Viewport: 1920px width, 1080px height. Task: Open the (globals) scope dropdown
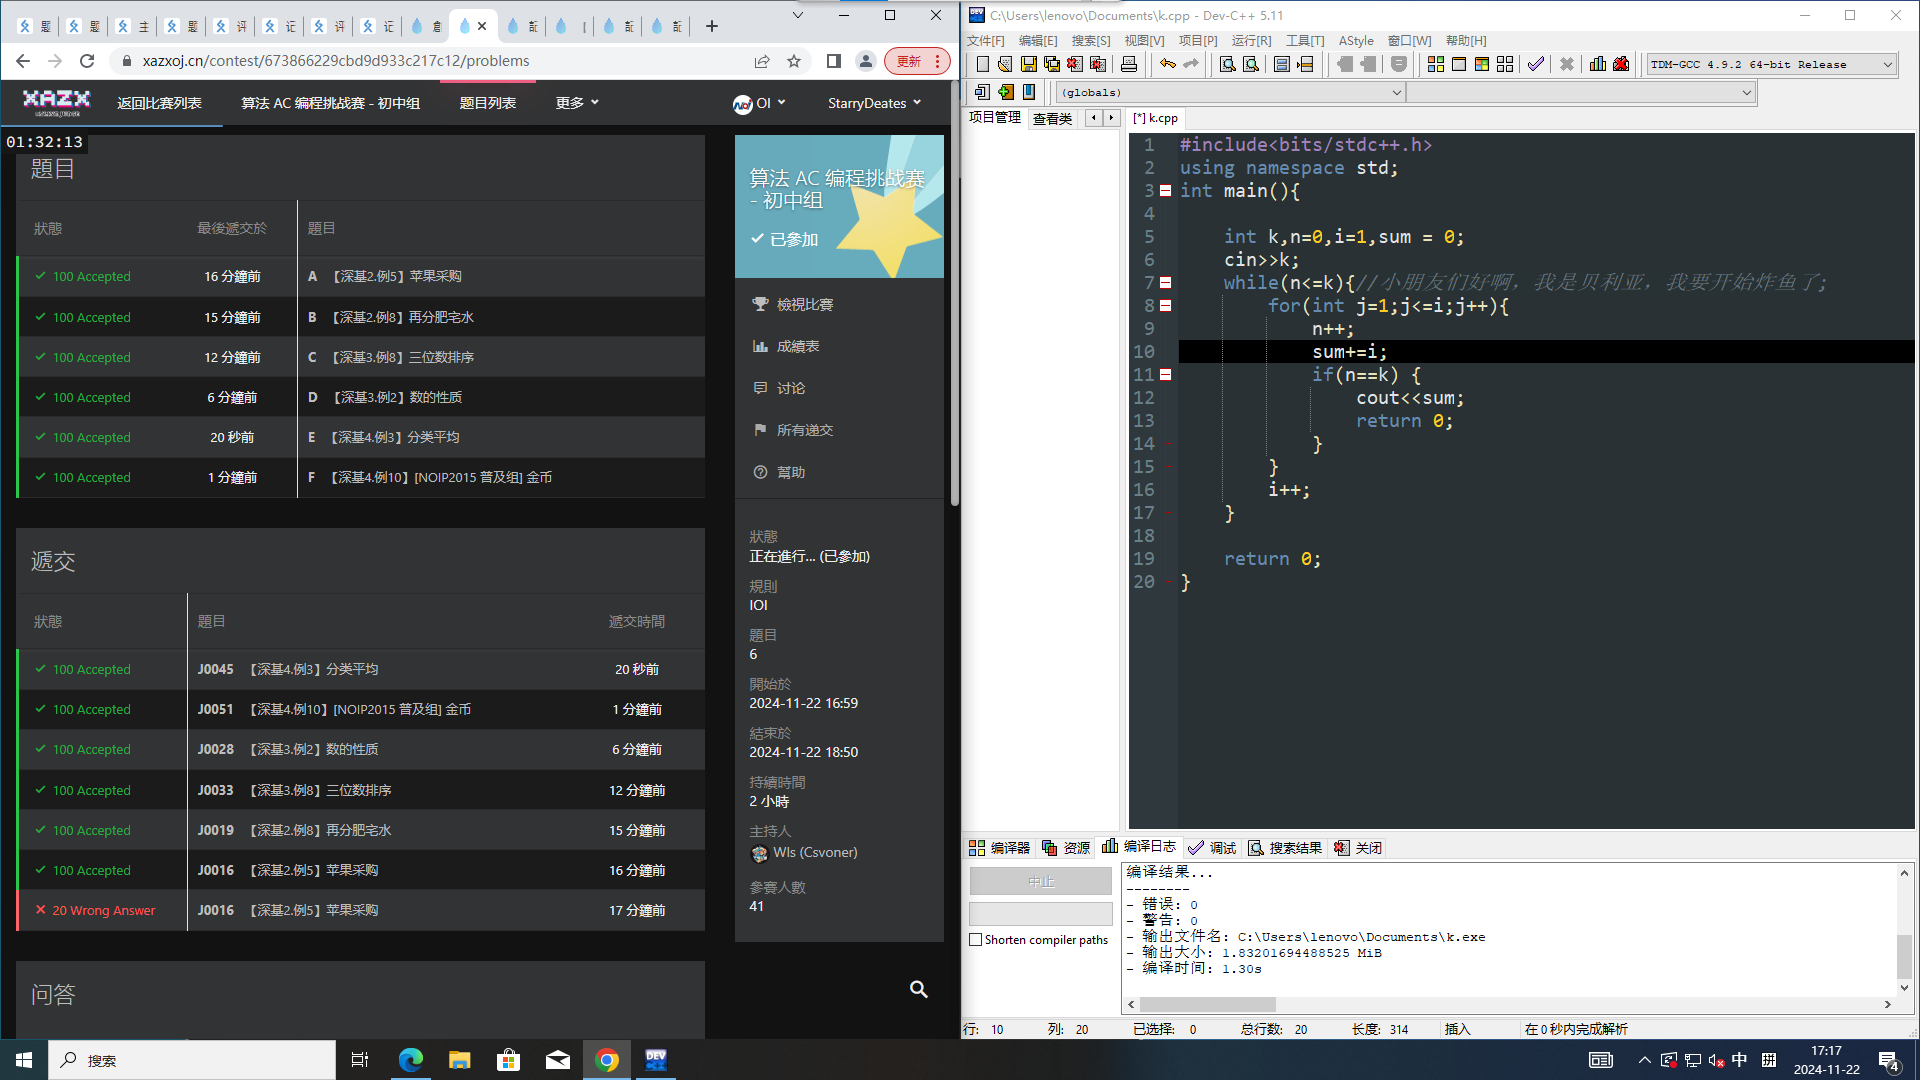pyautogui.click(x=1396, y=92)
